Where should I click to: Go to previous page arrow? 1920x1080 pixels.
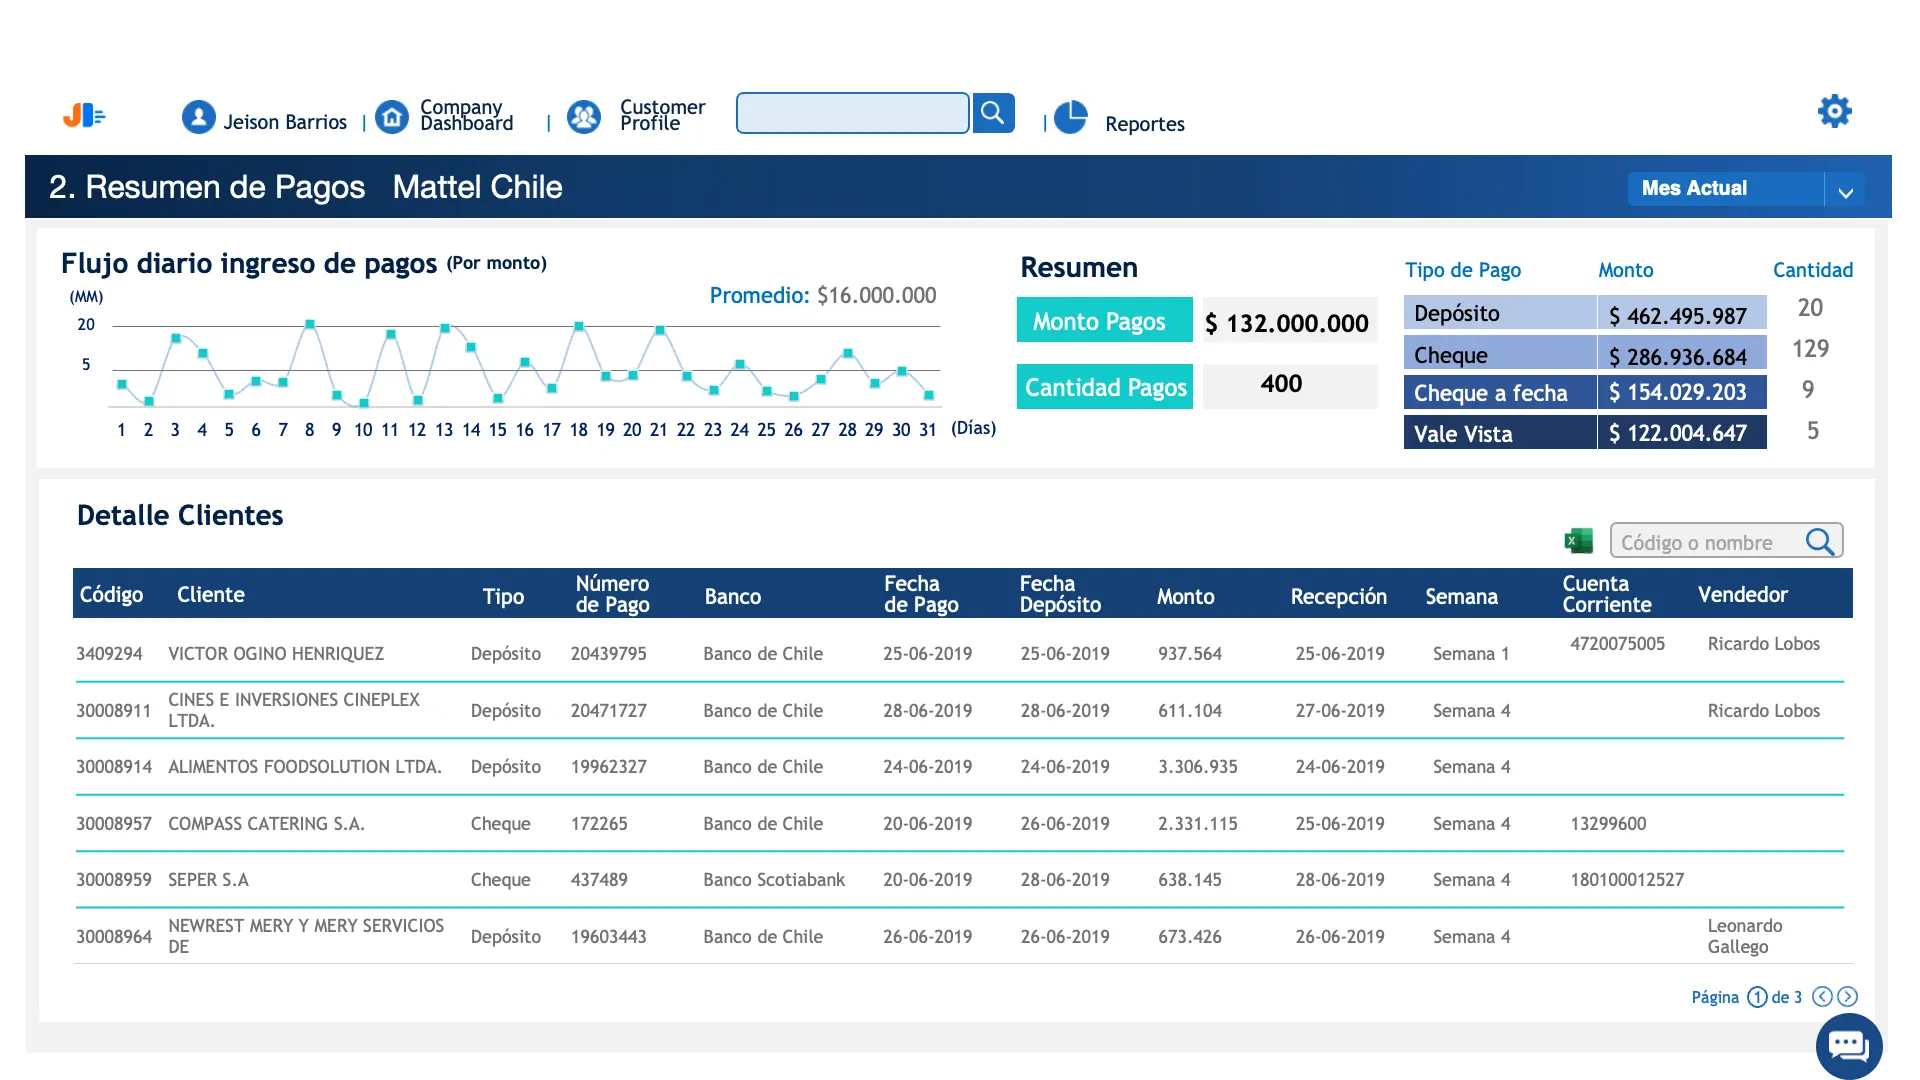pyautogui.click(x=1822, y=997)
